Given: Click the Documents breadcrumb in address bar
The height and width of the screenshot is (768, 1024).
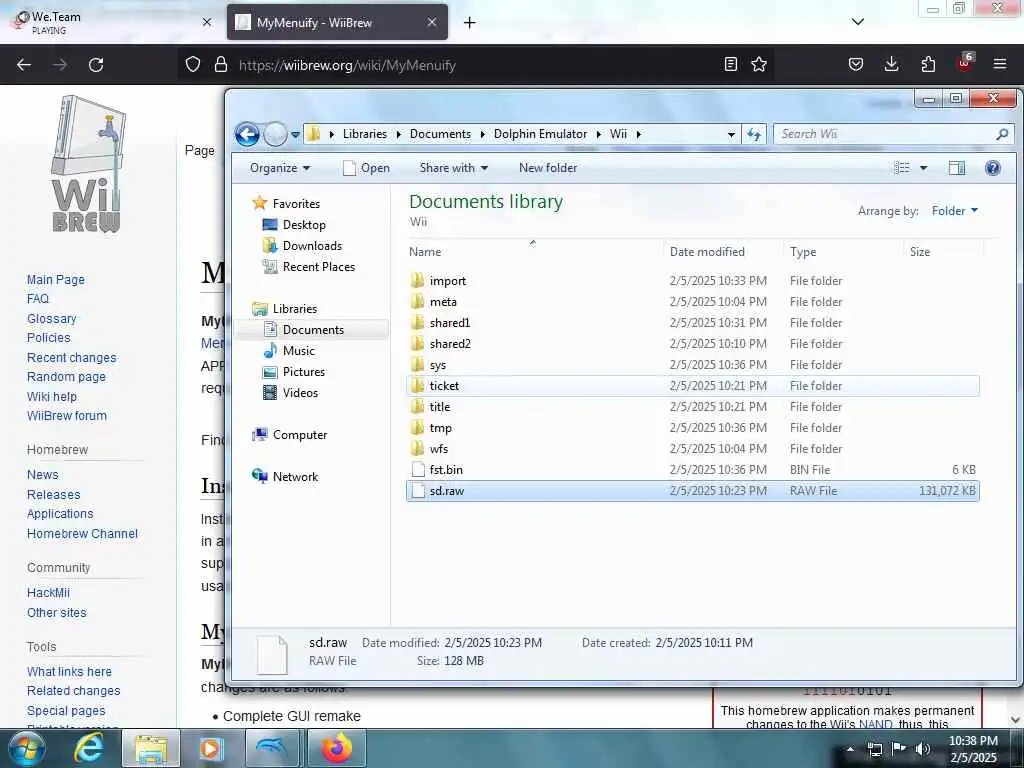Looking at the screenshot, I should pyautogui.click(x=440, y=134).
